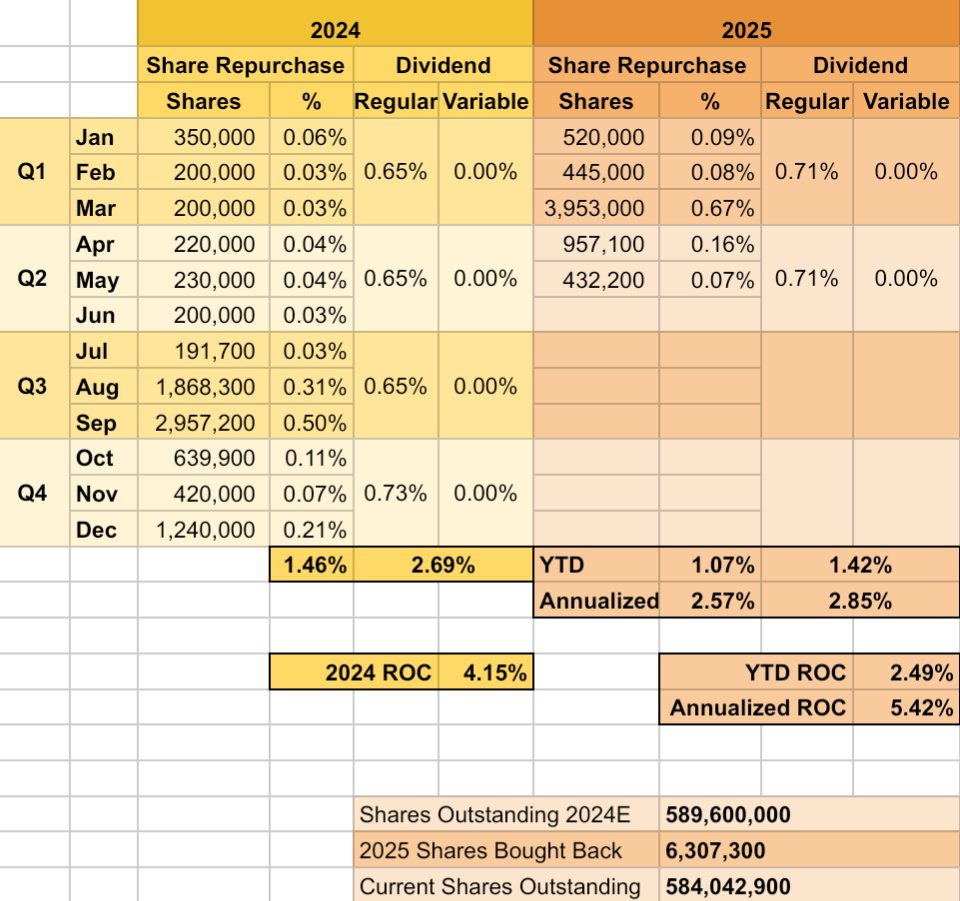Screen dimensions: 960x901
Task: Select the 5.42% annualized ROC value
Action: (x=906, y=707)
